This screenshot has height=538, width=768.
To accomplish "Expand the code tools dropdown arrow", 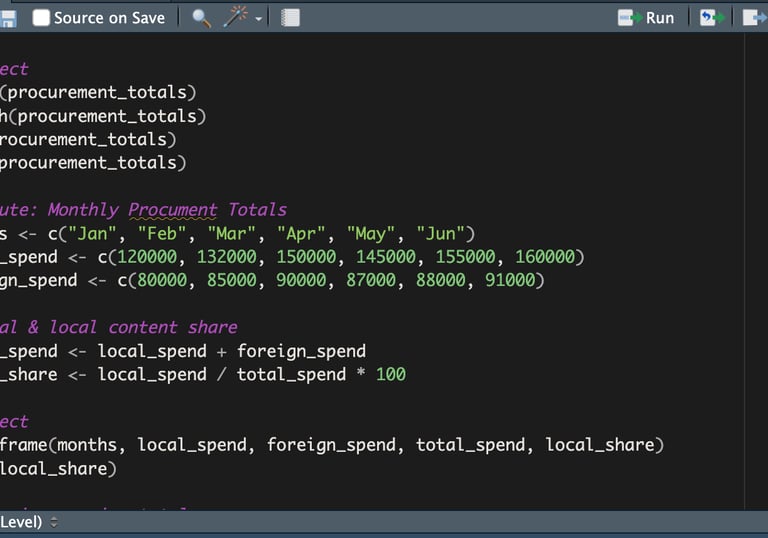I will (259, 19).
